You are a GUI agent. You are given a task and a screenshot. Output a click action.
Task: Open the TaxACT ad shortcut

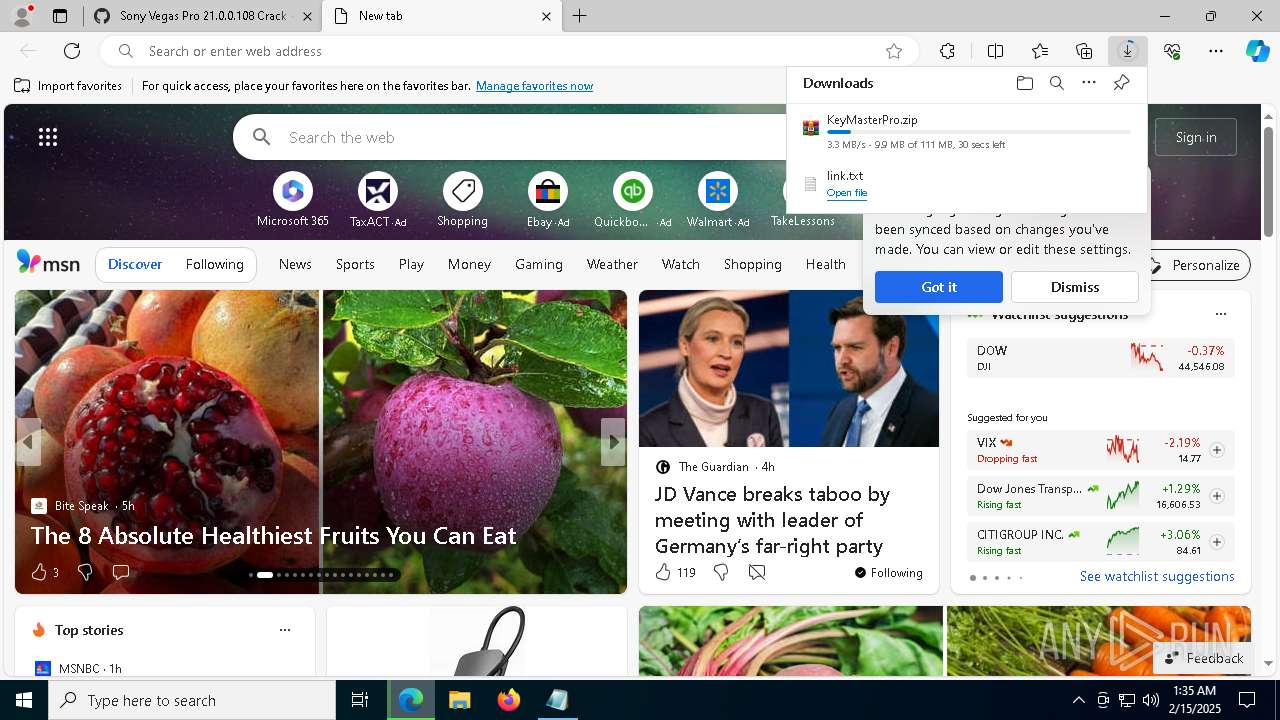tap(377, 200)
